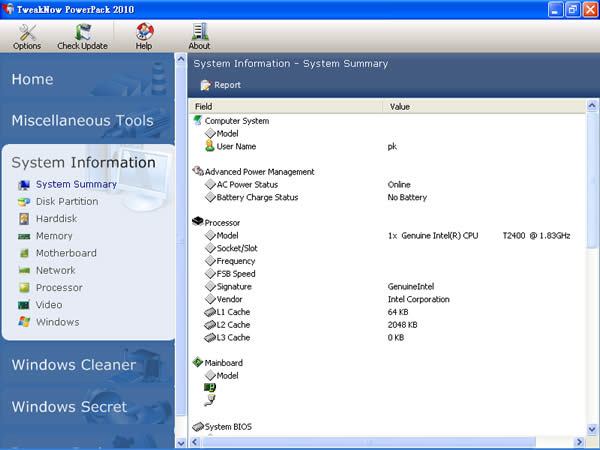This screenshot has height=450, width=600.
Task: Select the System Information section header
Action: (x=83, y=162)
